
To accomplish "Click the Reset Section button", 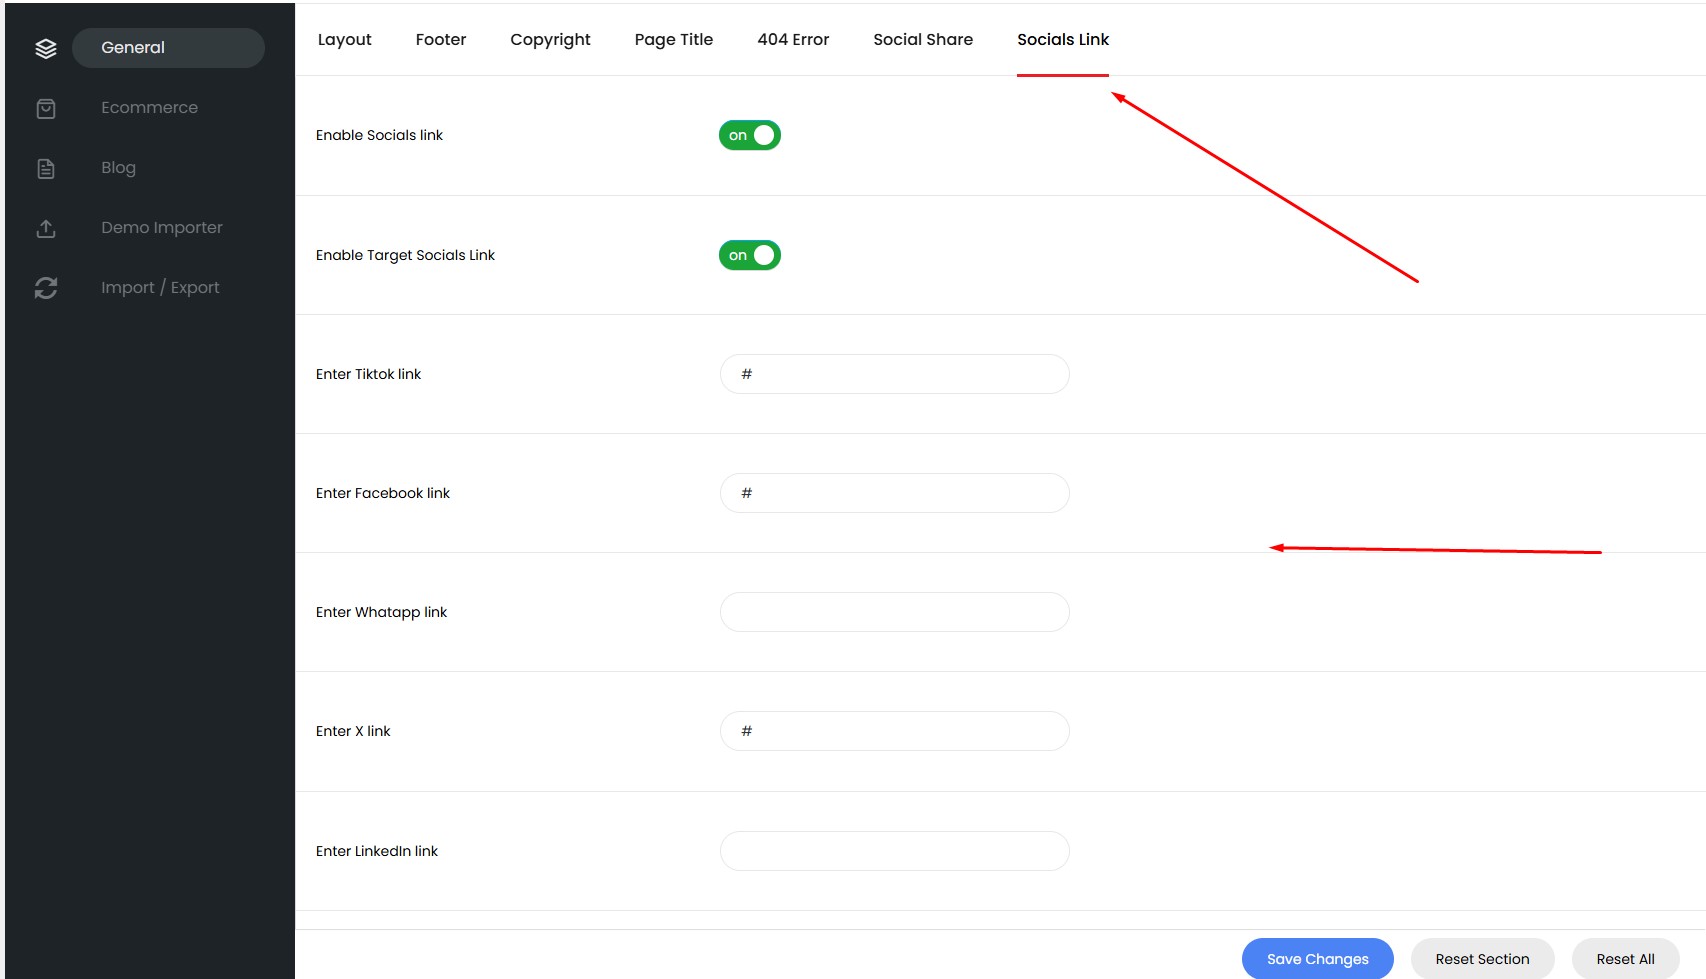I will pos(1482,959).
